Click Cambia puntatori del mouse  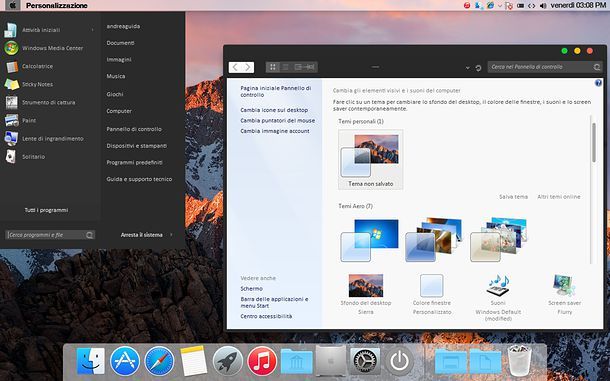point(277,121)
